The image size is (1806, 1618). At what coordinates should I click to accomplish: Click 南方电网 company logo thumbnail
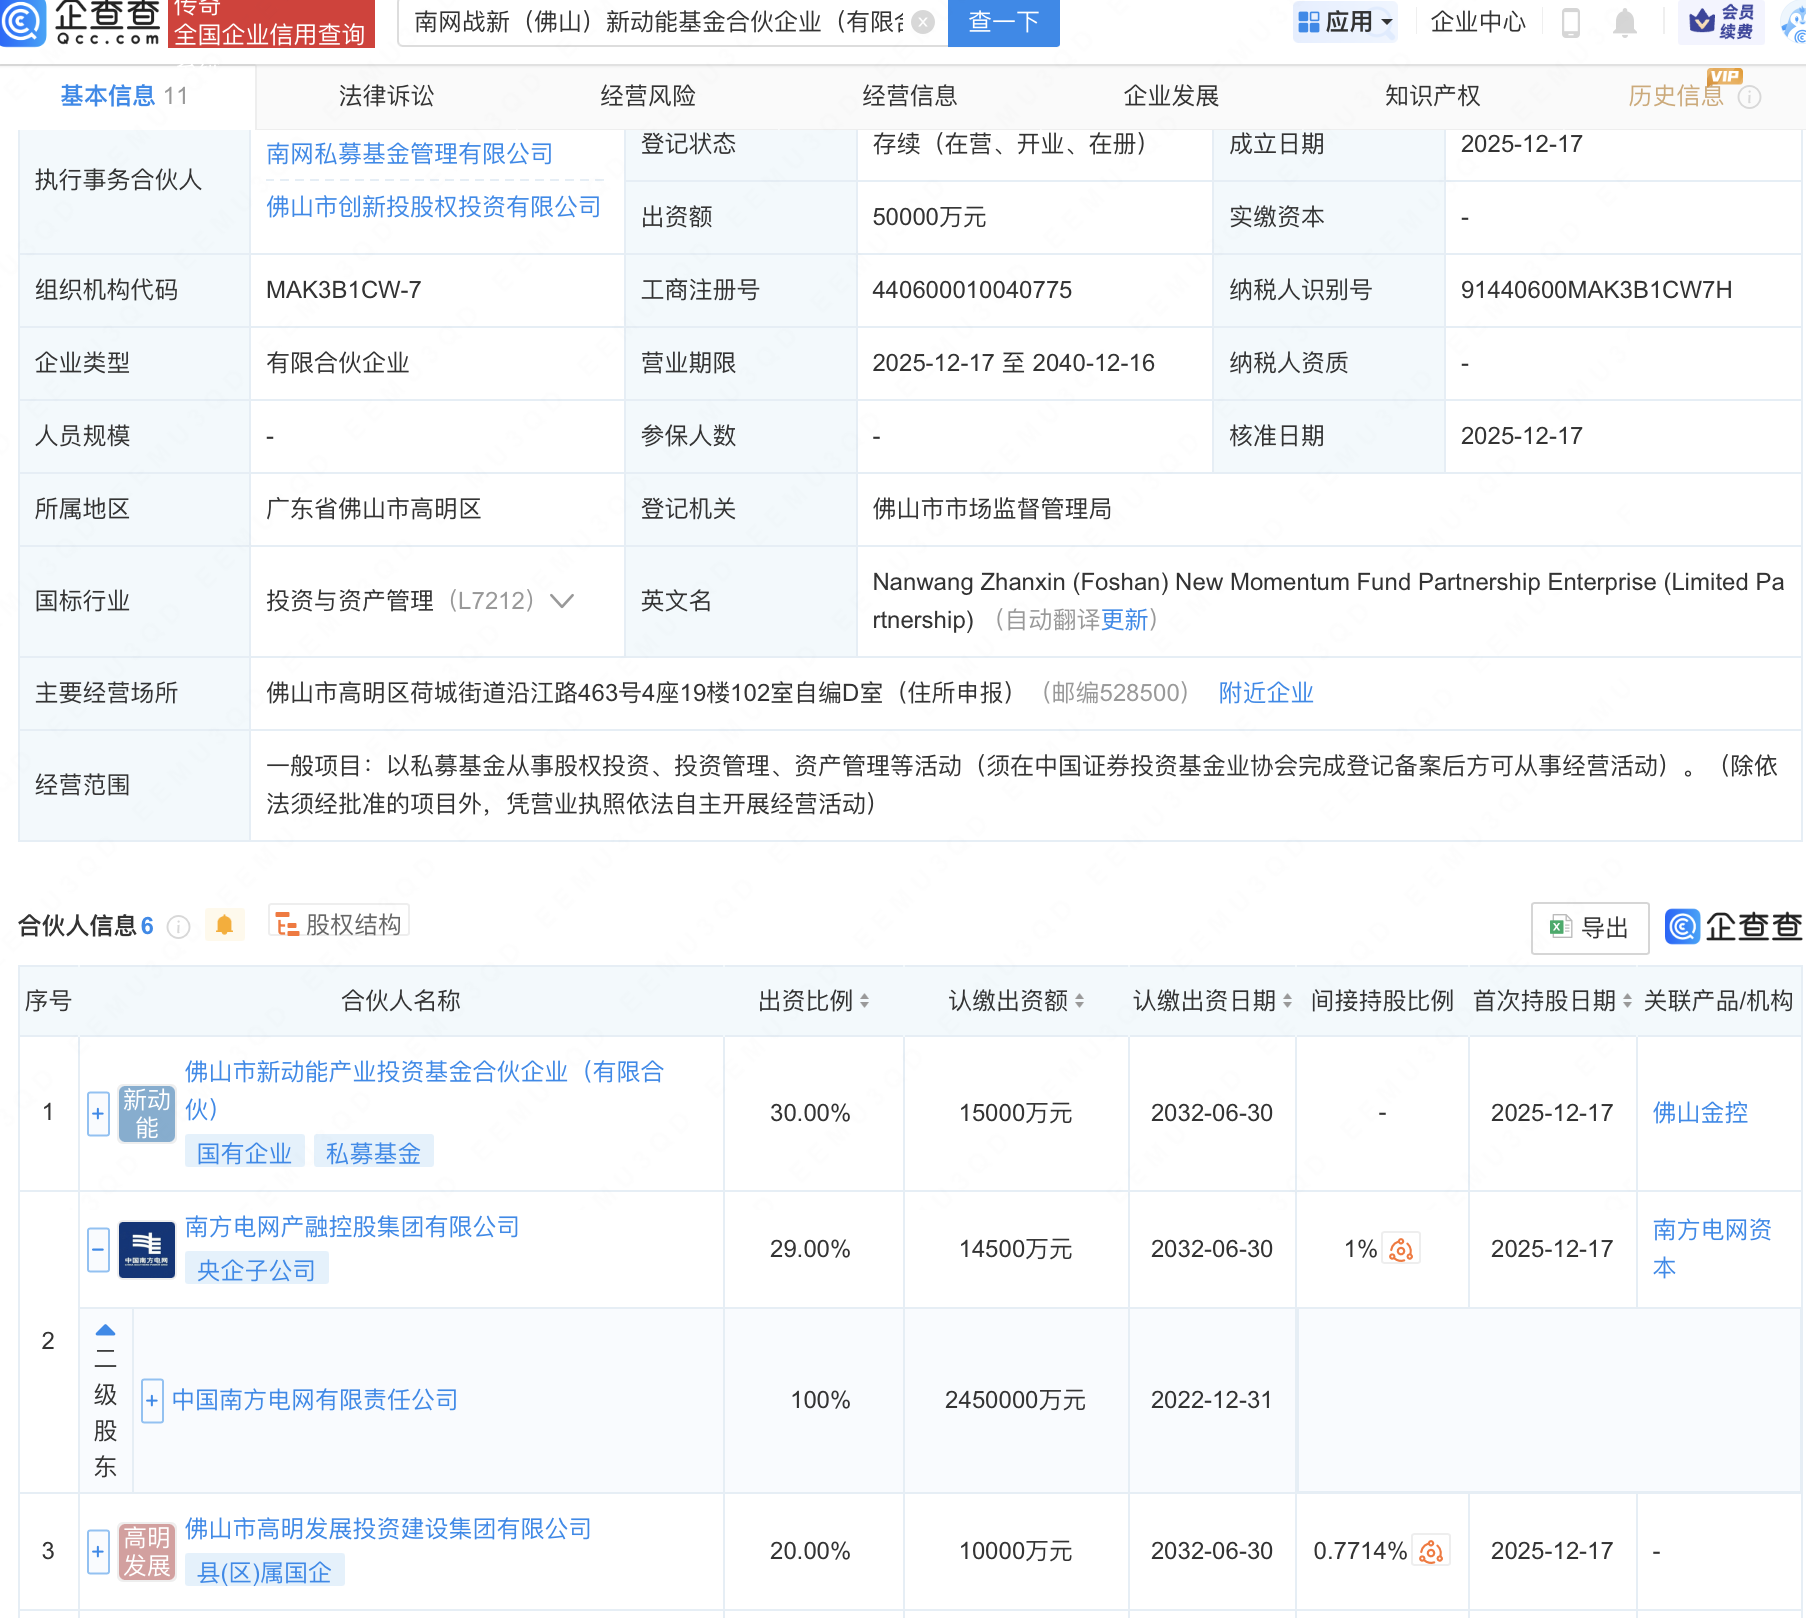tap(147, 1250)
